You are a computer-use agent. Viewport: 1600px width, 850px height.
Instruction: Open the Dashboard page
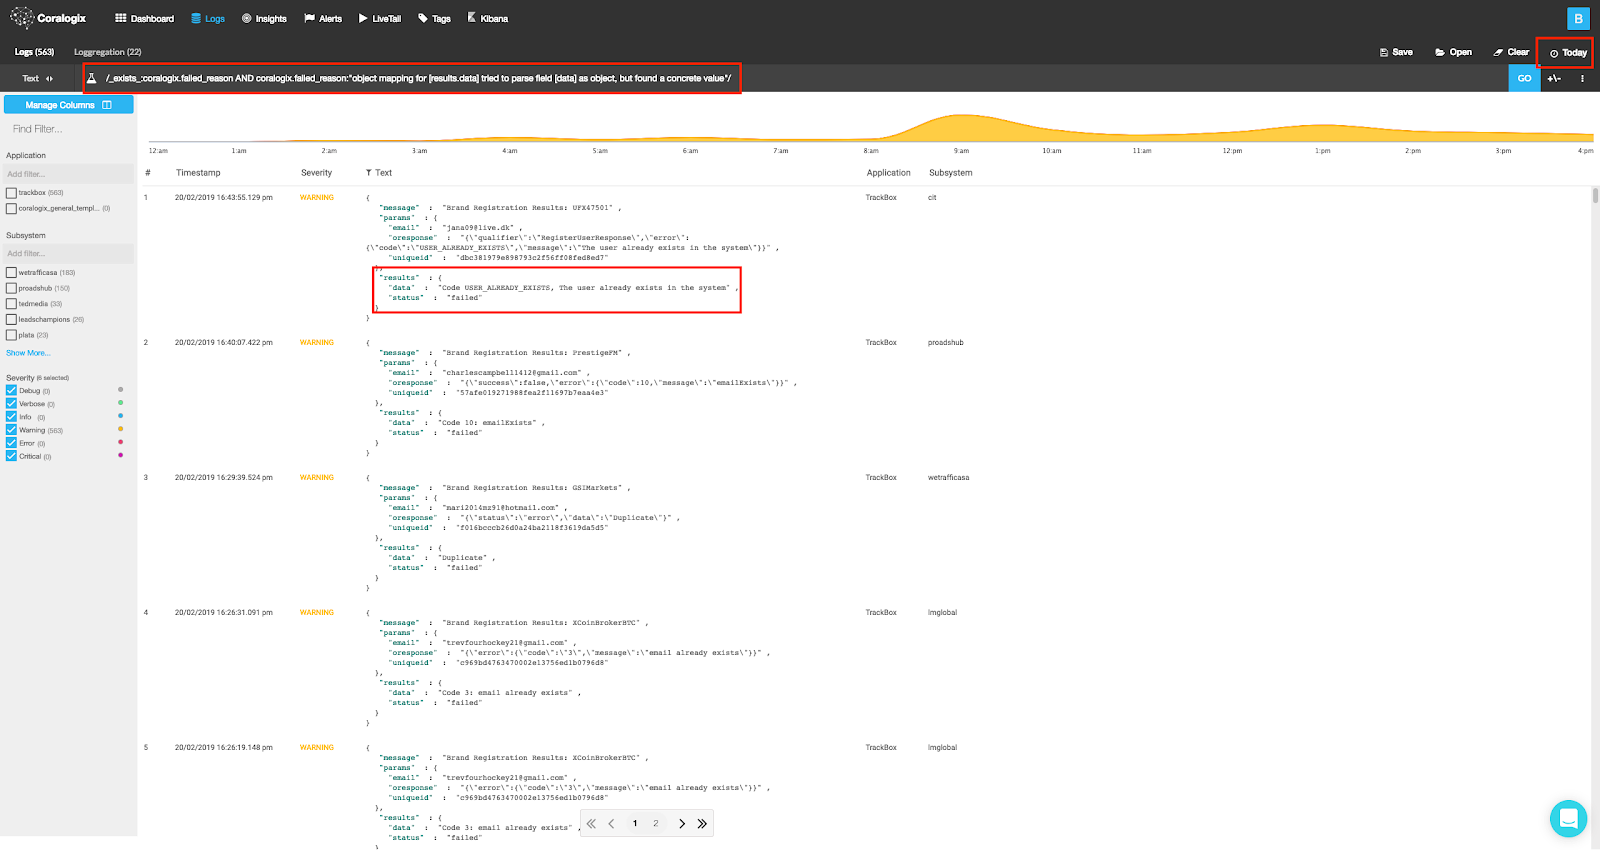144,18
